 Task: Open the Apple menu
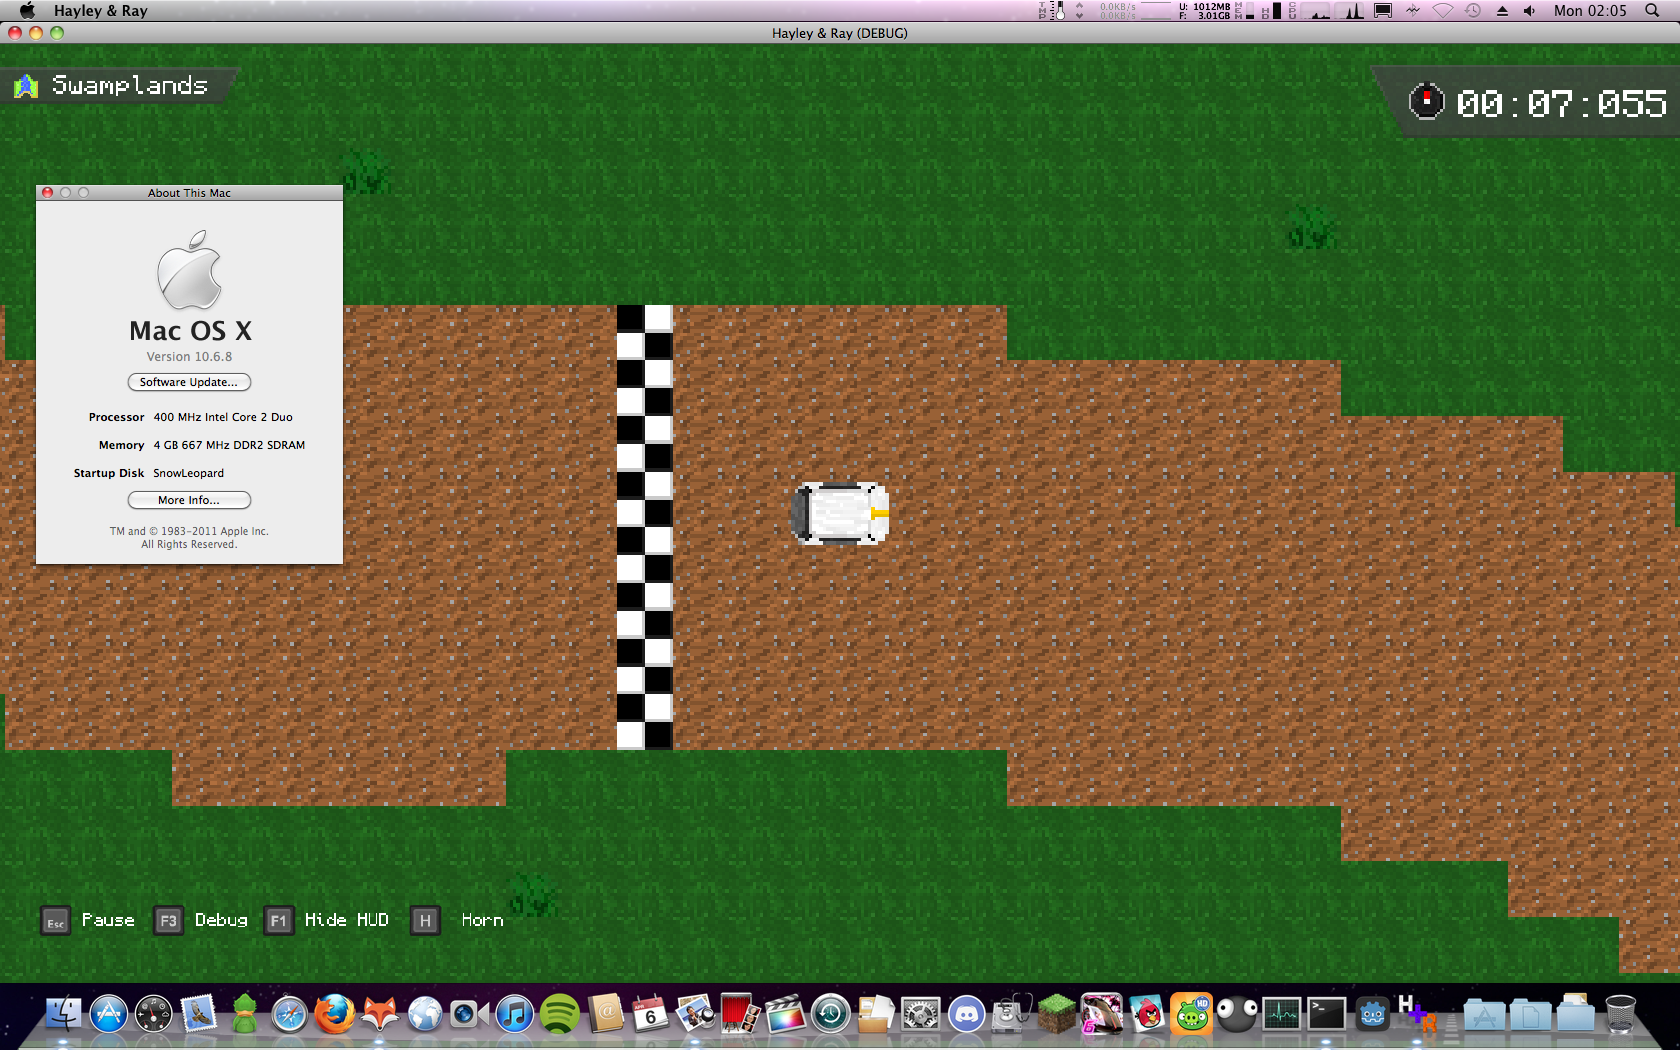(27, 11)
